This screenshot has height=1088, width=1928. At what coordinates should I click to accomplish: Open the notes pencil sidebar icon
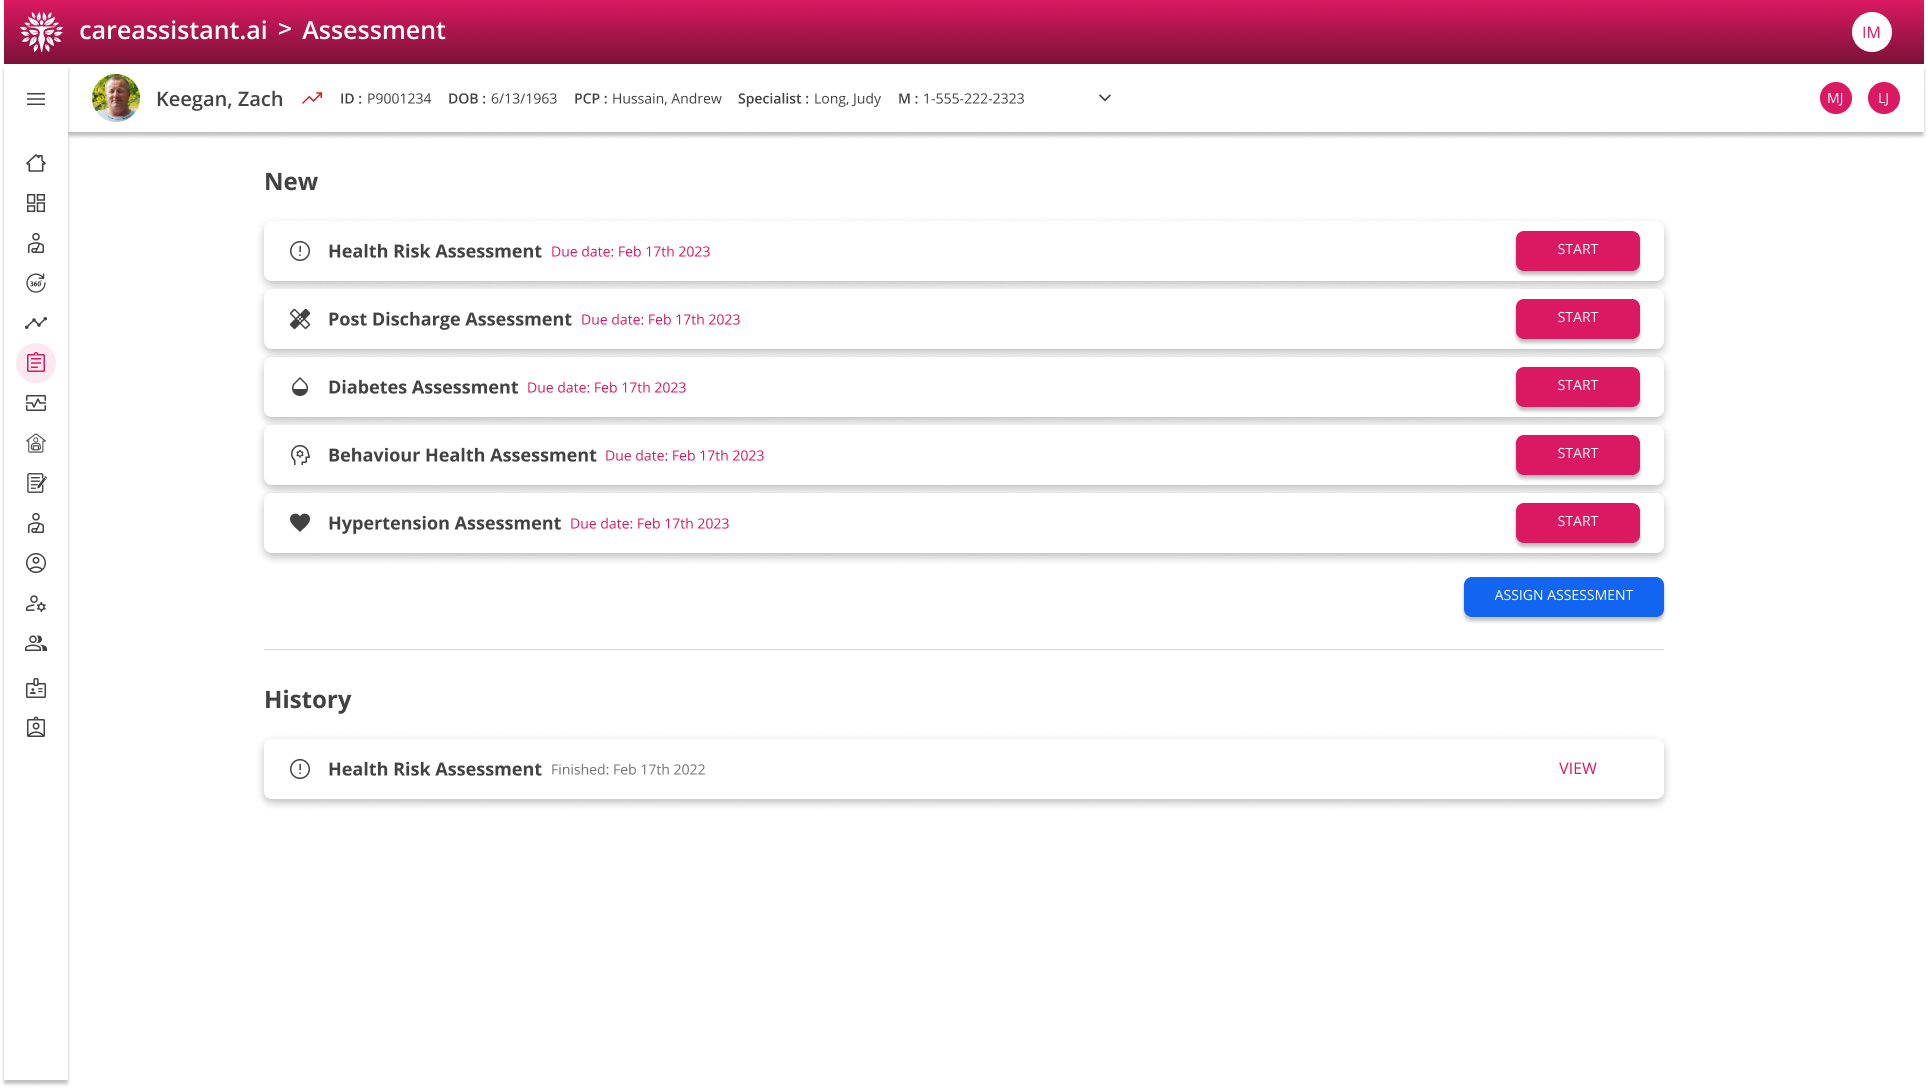pos(36,483)
